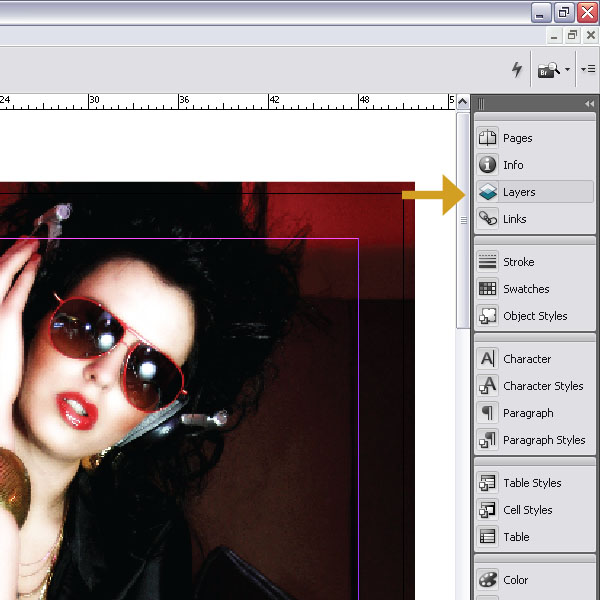This screenshot has height=600, width=600.
Task: Open the Bridge dropdown arrow
Action: click(567, 70)
